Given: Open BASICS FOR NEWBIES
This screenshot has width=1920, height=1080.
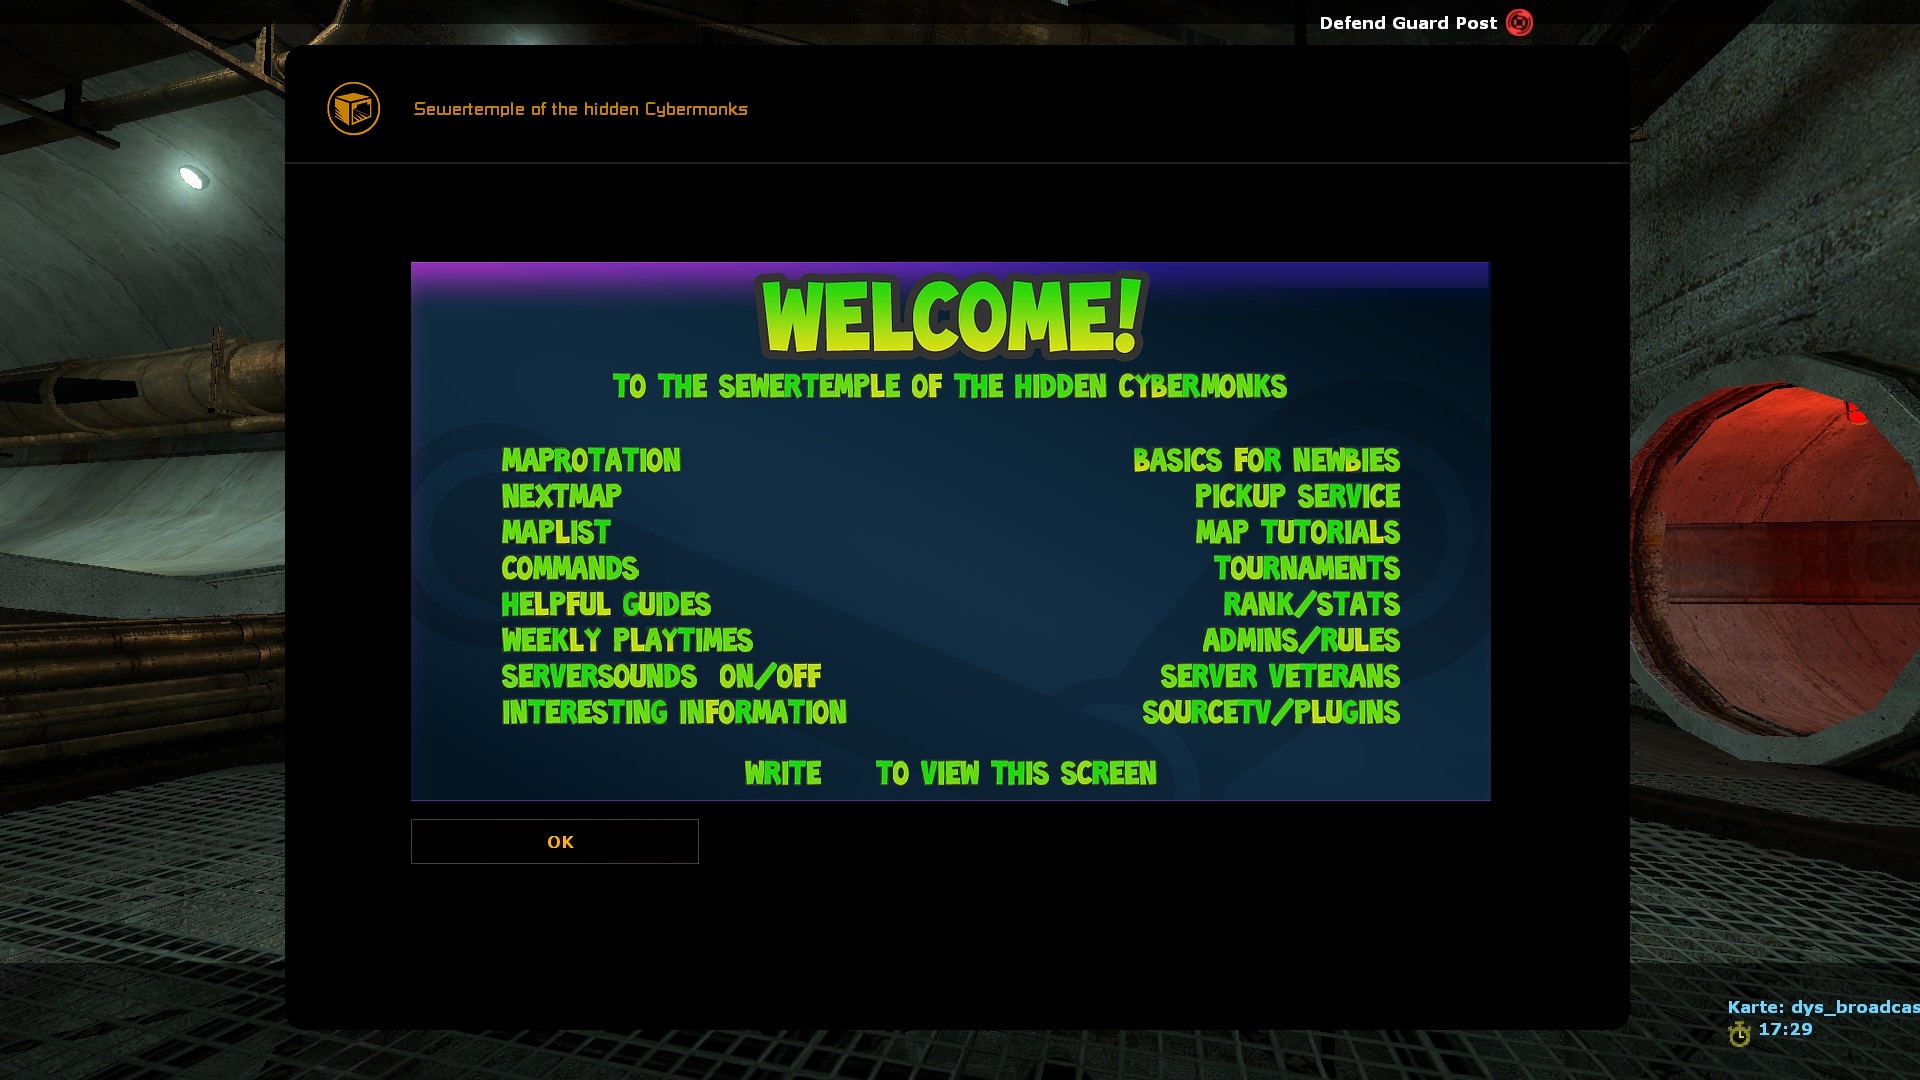Looking at the screenshot, I should point(1266,460).
